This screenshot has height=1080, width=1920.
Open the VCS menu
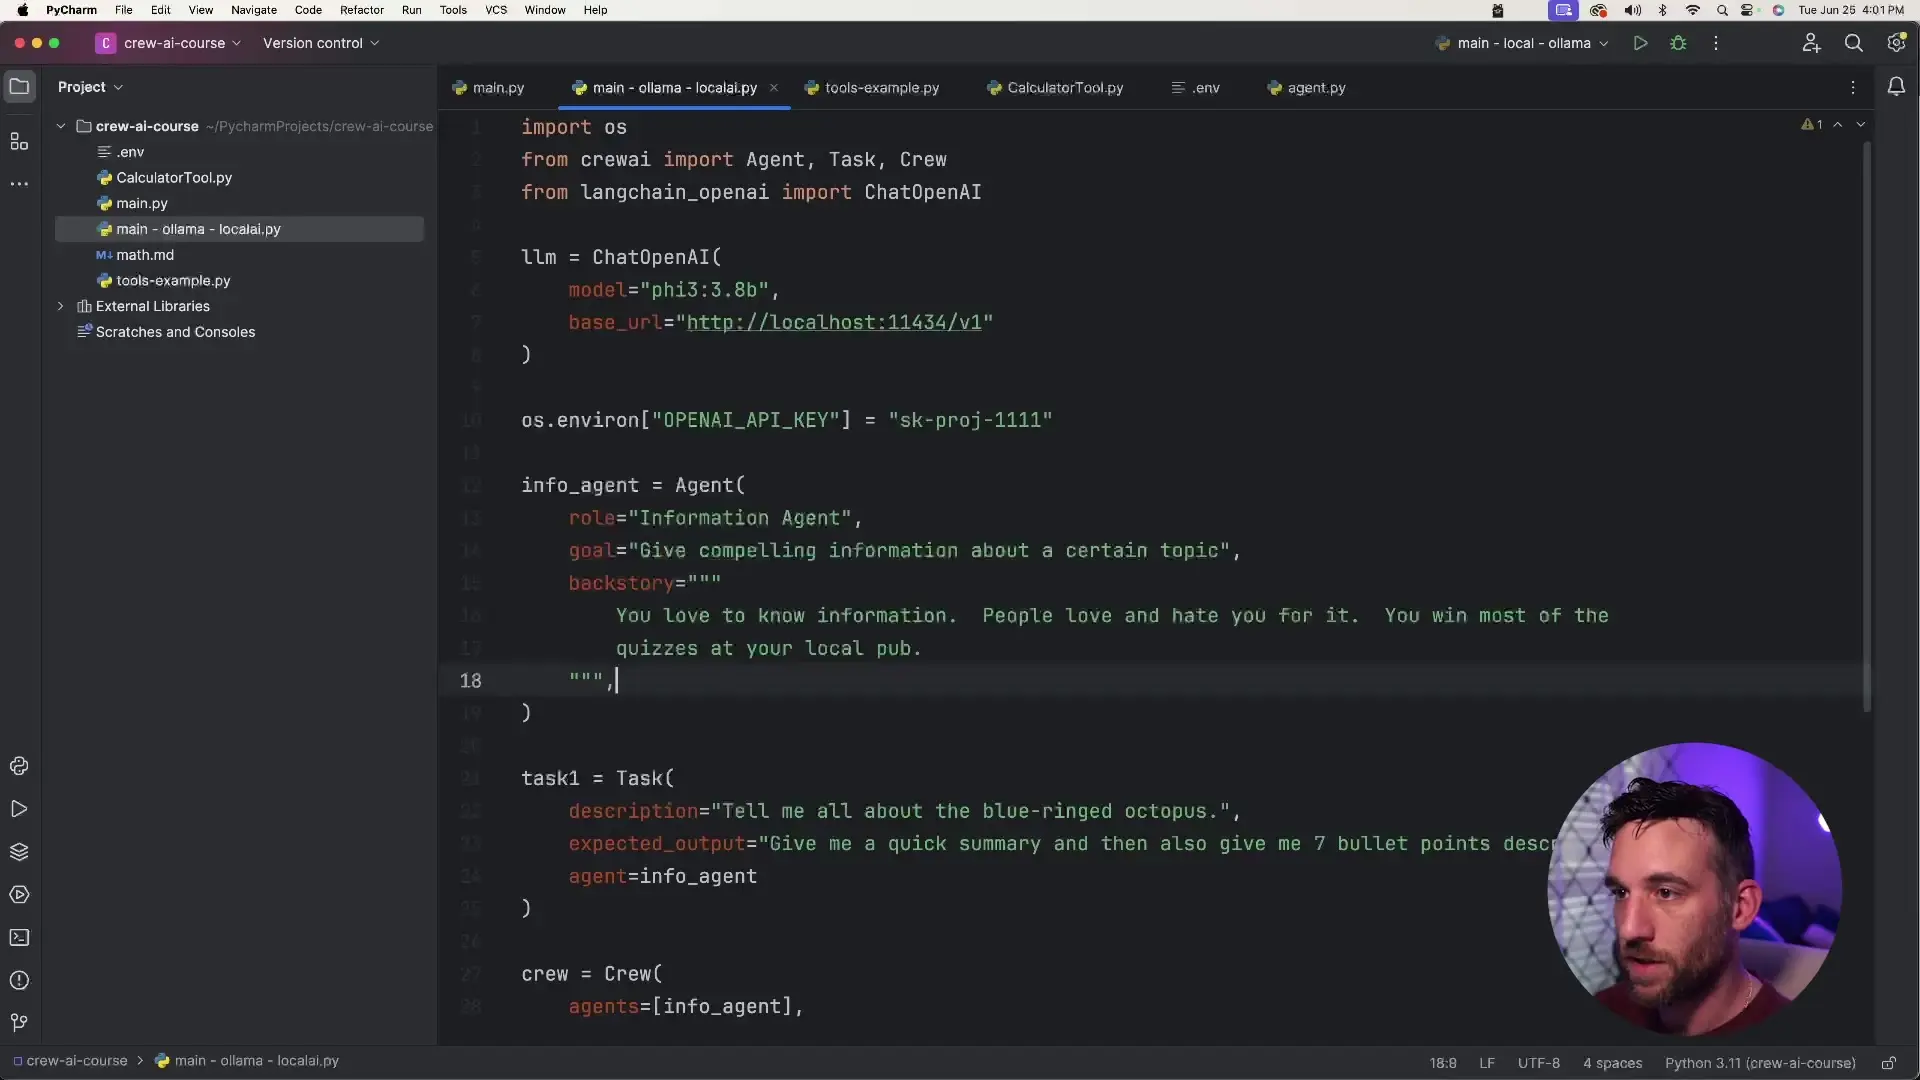coord(496,10)
